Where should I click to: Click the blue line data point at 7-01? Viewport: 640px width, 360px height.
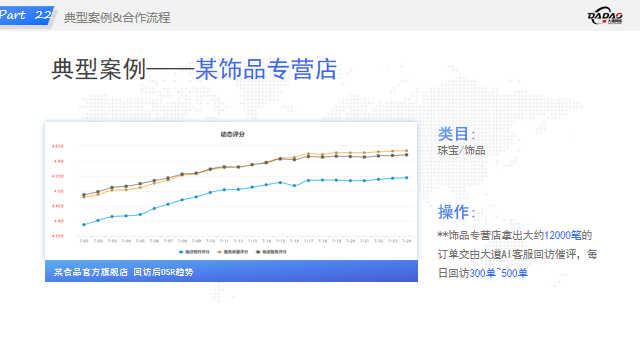pyautogui.click(x=84, y=224)
